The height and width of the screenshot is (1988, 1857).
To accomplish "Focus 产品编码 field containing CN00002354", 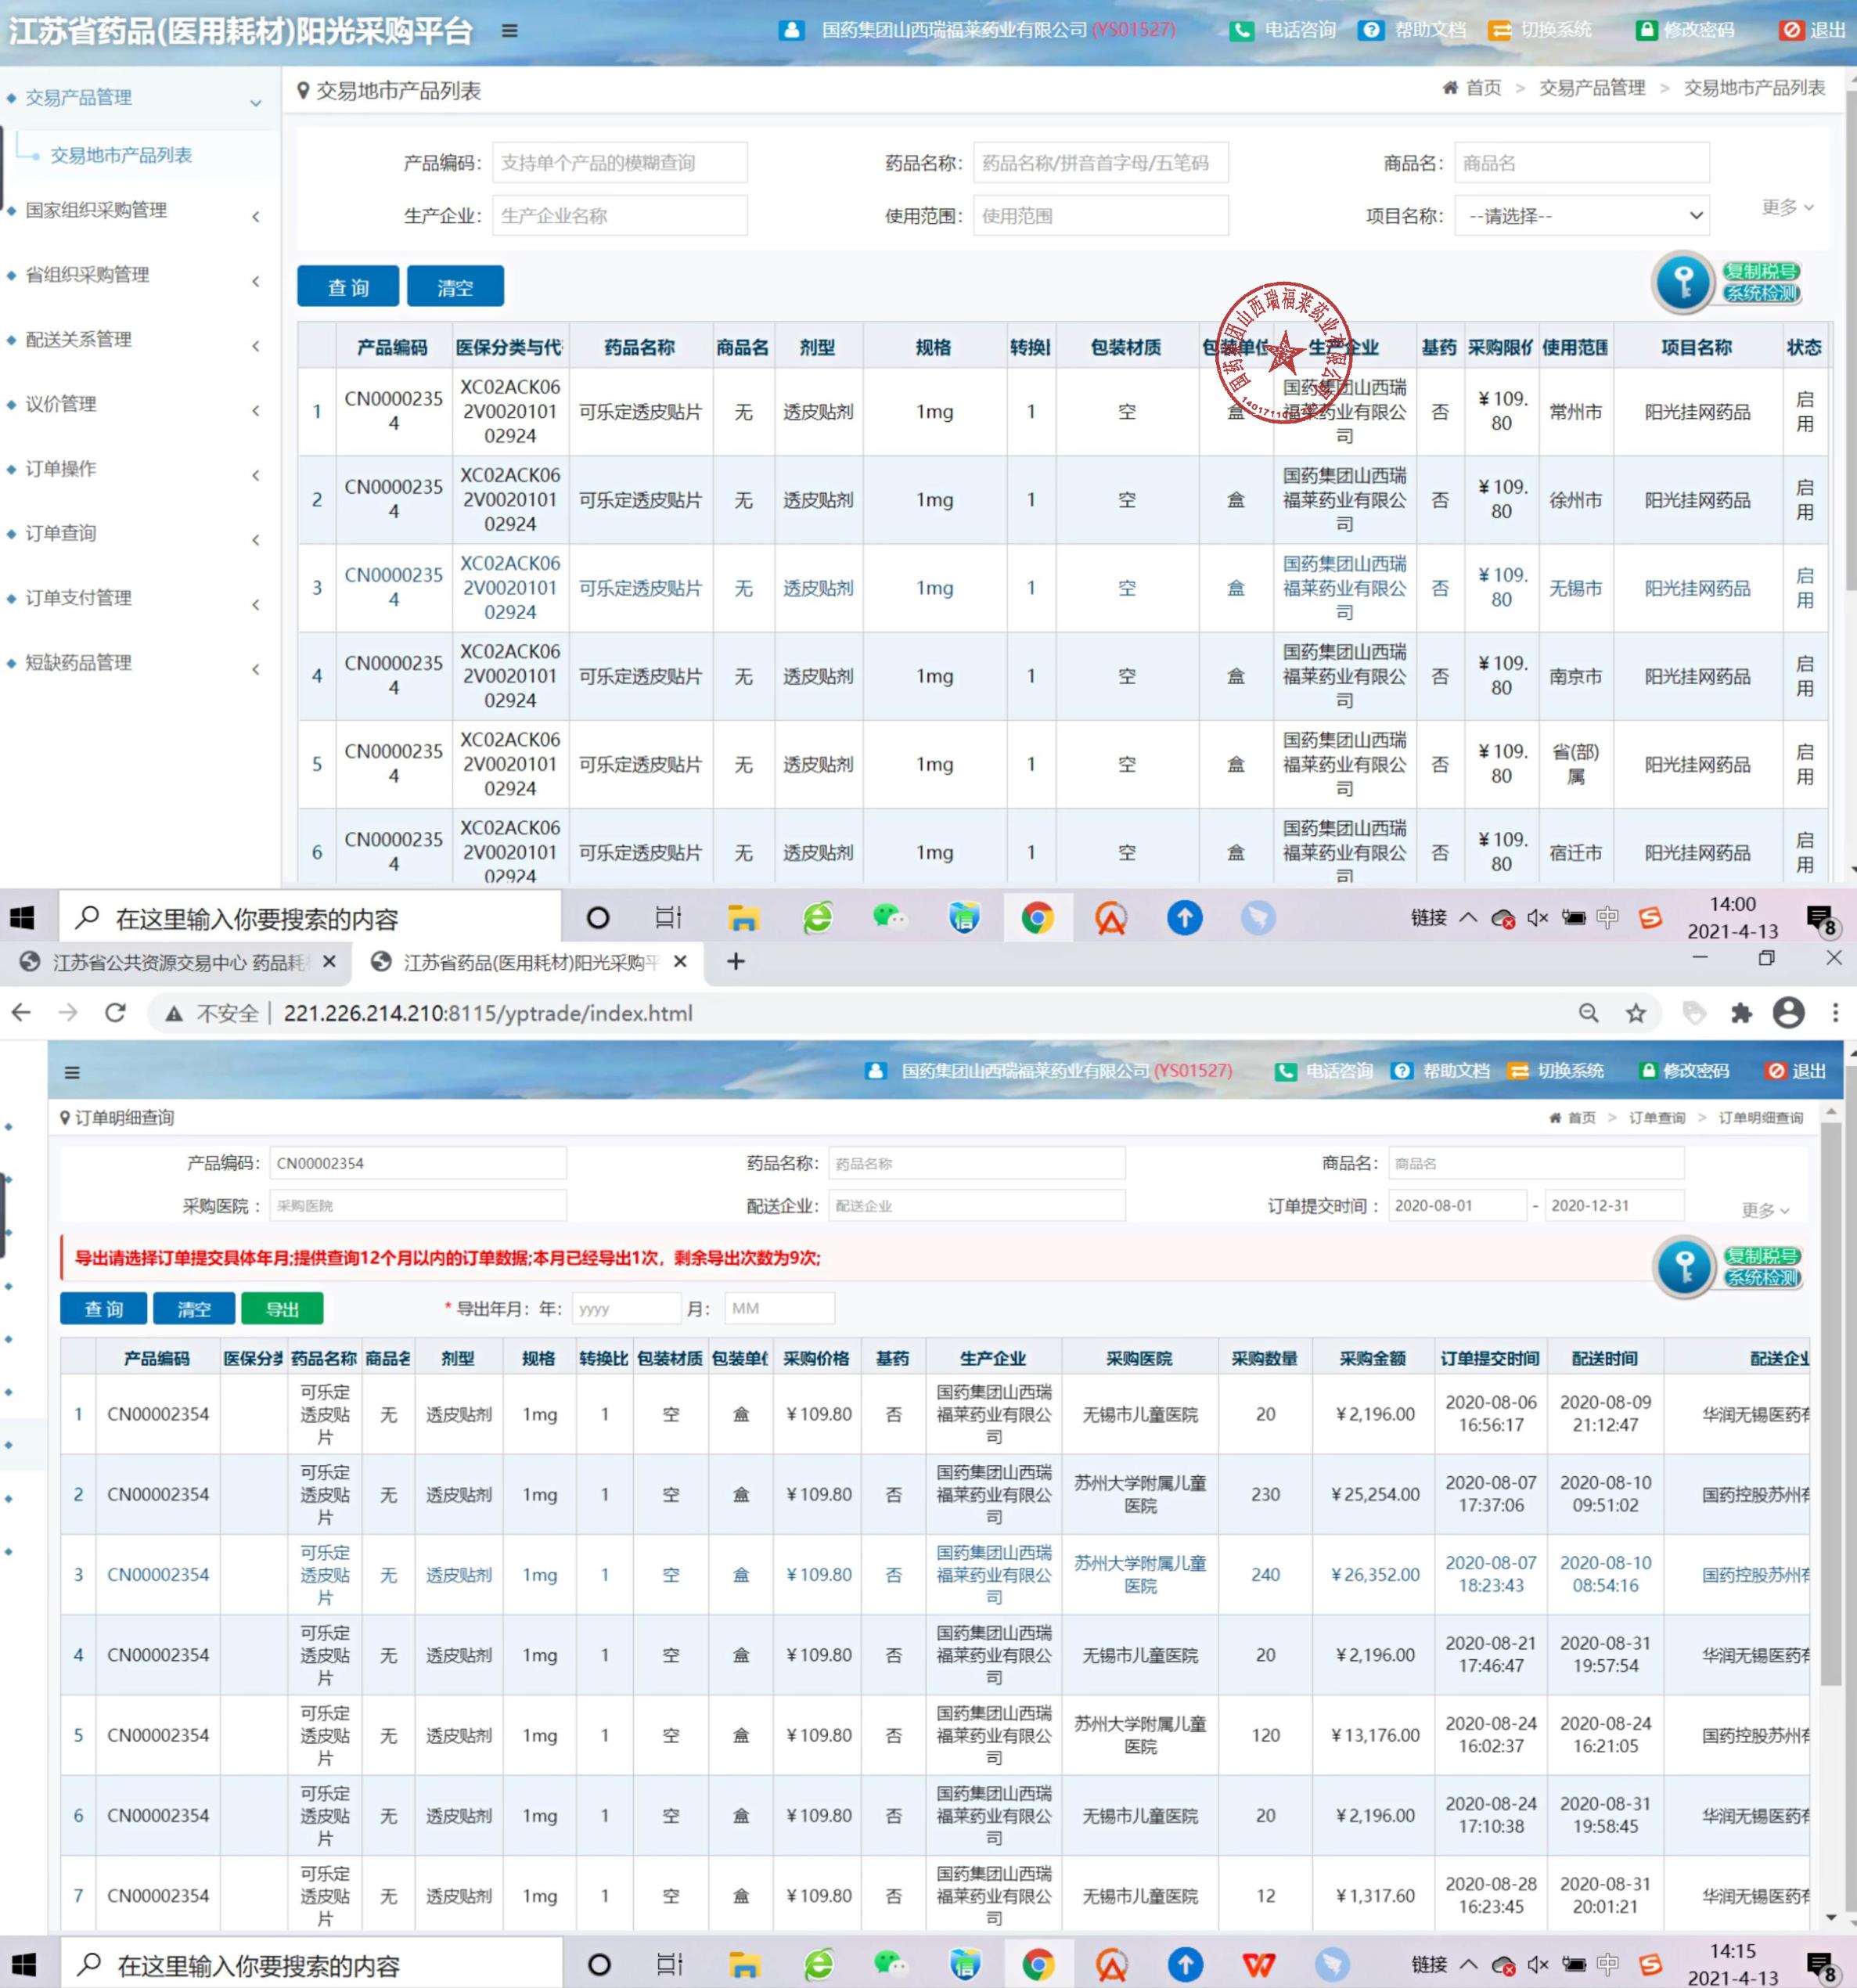I will tap(417, 1163).
